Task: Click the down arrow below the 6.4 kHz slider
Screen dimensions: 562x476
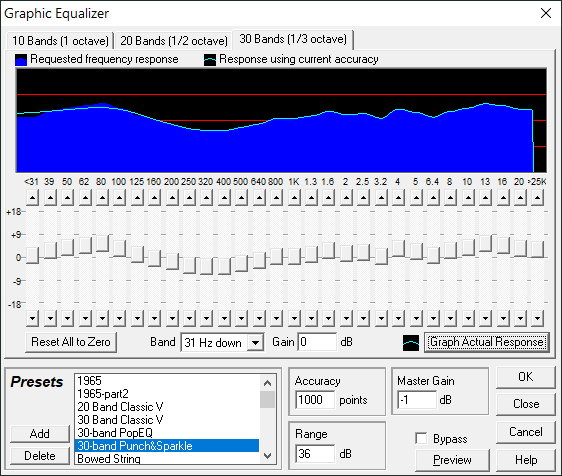Action: pyautogui.click(x=433, y=318)
